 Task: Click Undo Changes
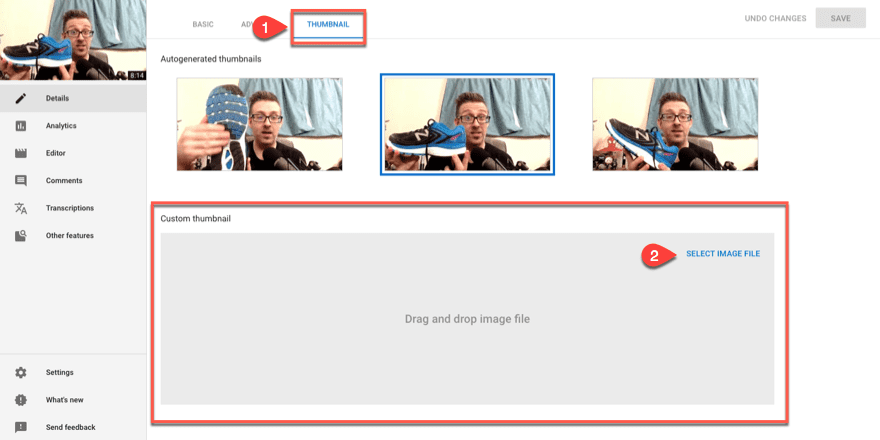point(776,19)
